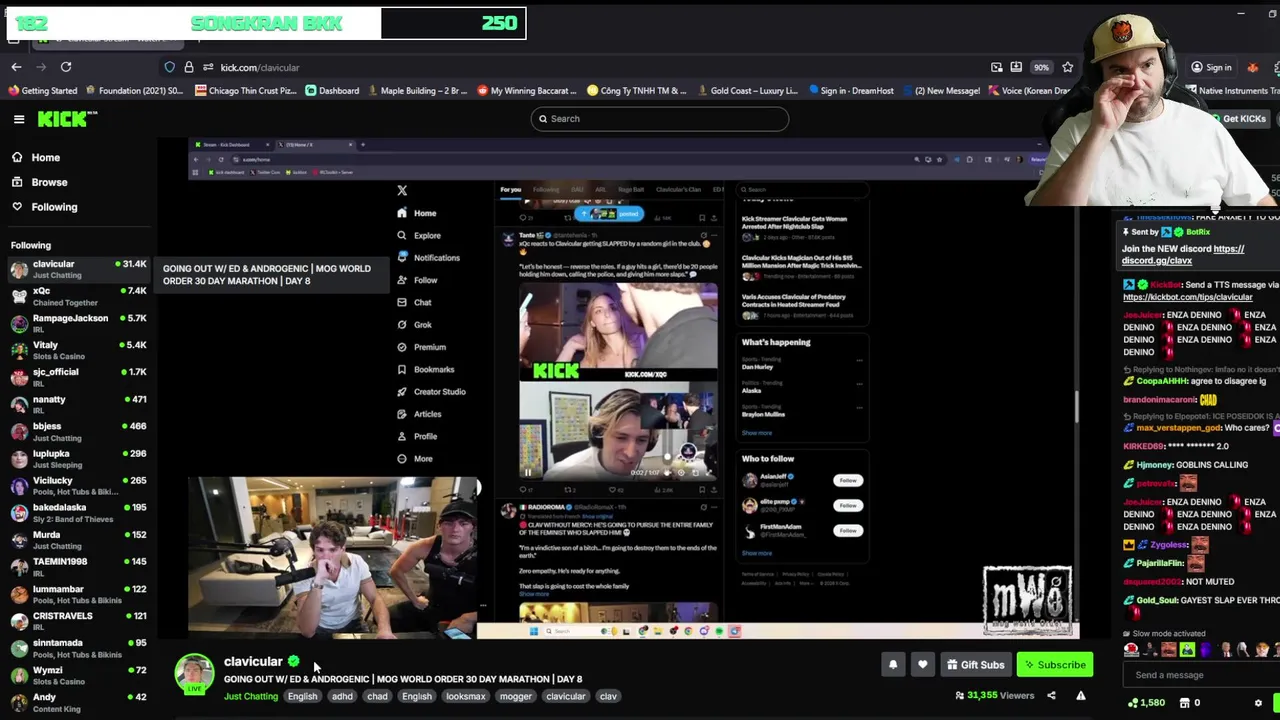Image resolution: width=1280 pixels, height=720 pixels.
Task: Click the green Subscribe button
Action: (1055, 665)
